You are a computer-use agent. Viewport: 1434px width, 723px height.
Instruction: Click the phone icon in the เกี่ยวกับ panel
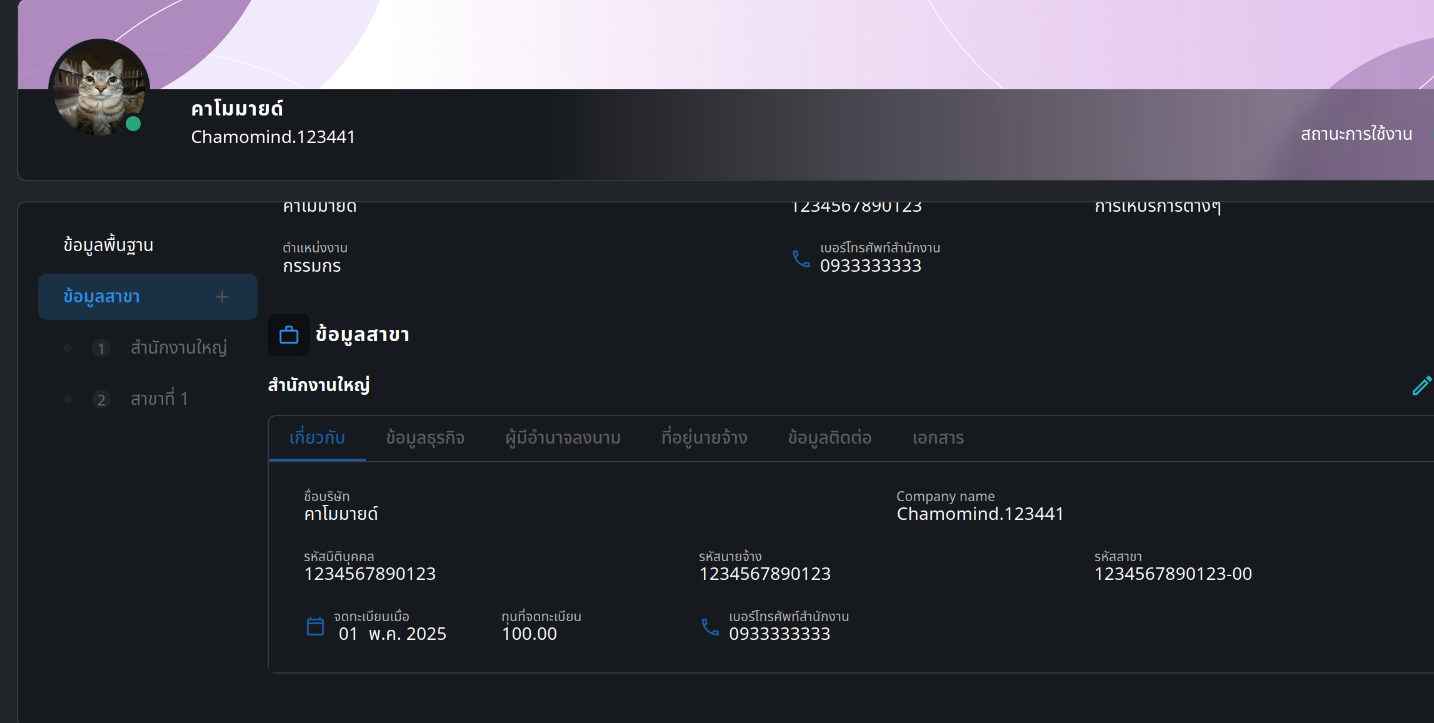(x=710, y=627)
